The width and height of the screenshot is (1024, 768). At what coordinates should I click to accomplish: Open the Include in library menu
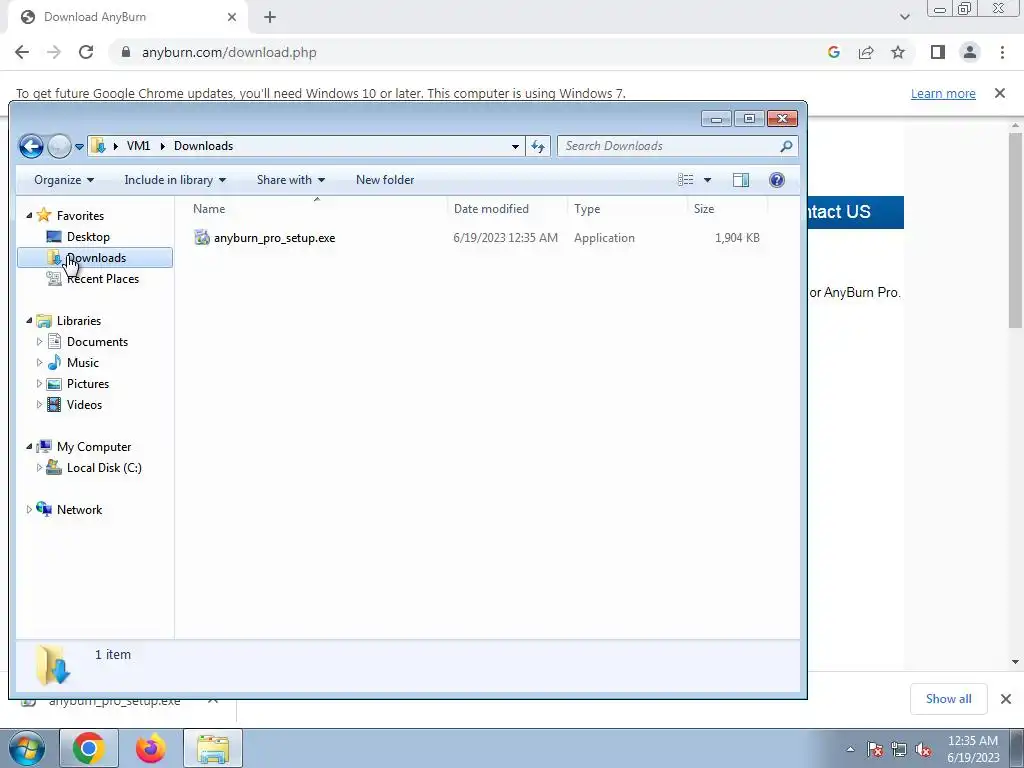click(175, 180)
